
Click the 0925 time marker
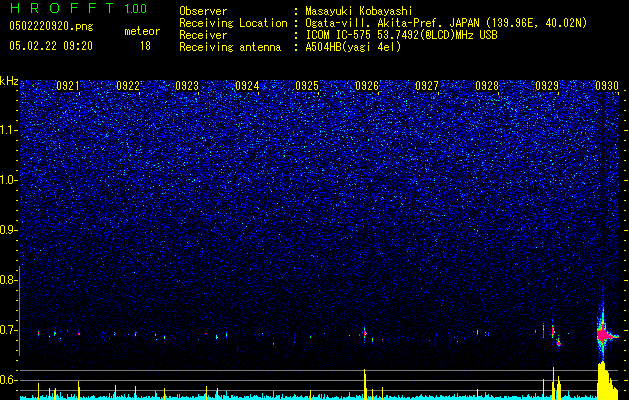pyautogui.click(x=307, y=86)
